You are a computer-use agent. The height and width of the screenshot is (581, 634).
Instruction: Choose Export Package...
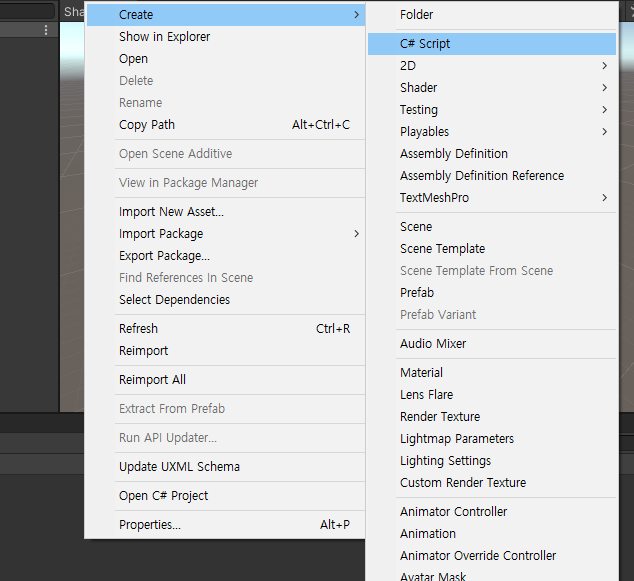tap(226, 256)
